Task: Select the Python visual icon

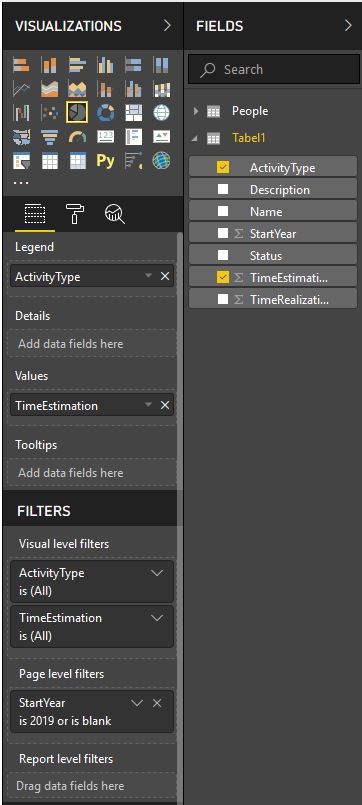Action: (105, 161)
